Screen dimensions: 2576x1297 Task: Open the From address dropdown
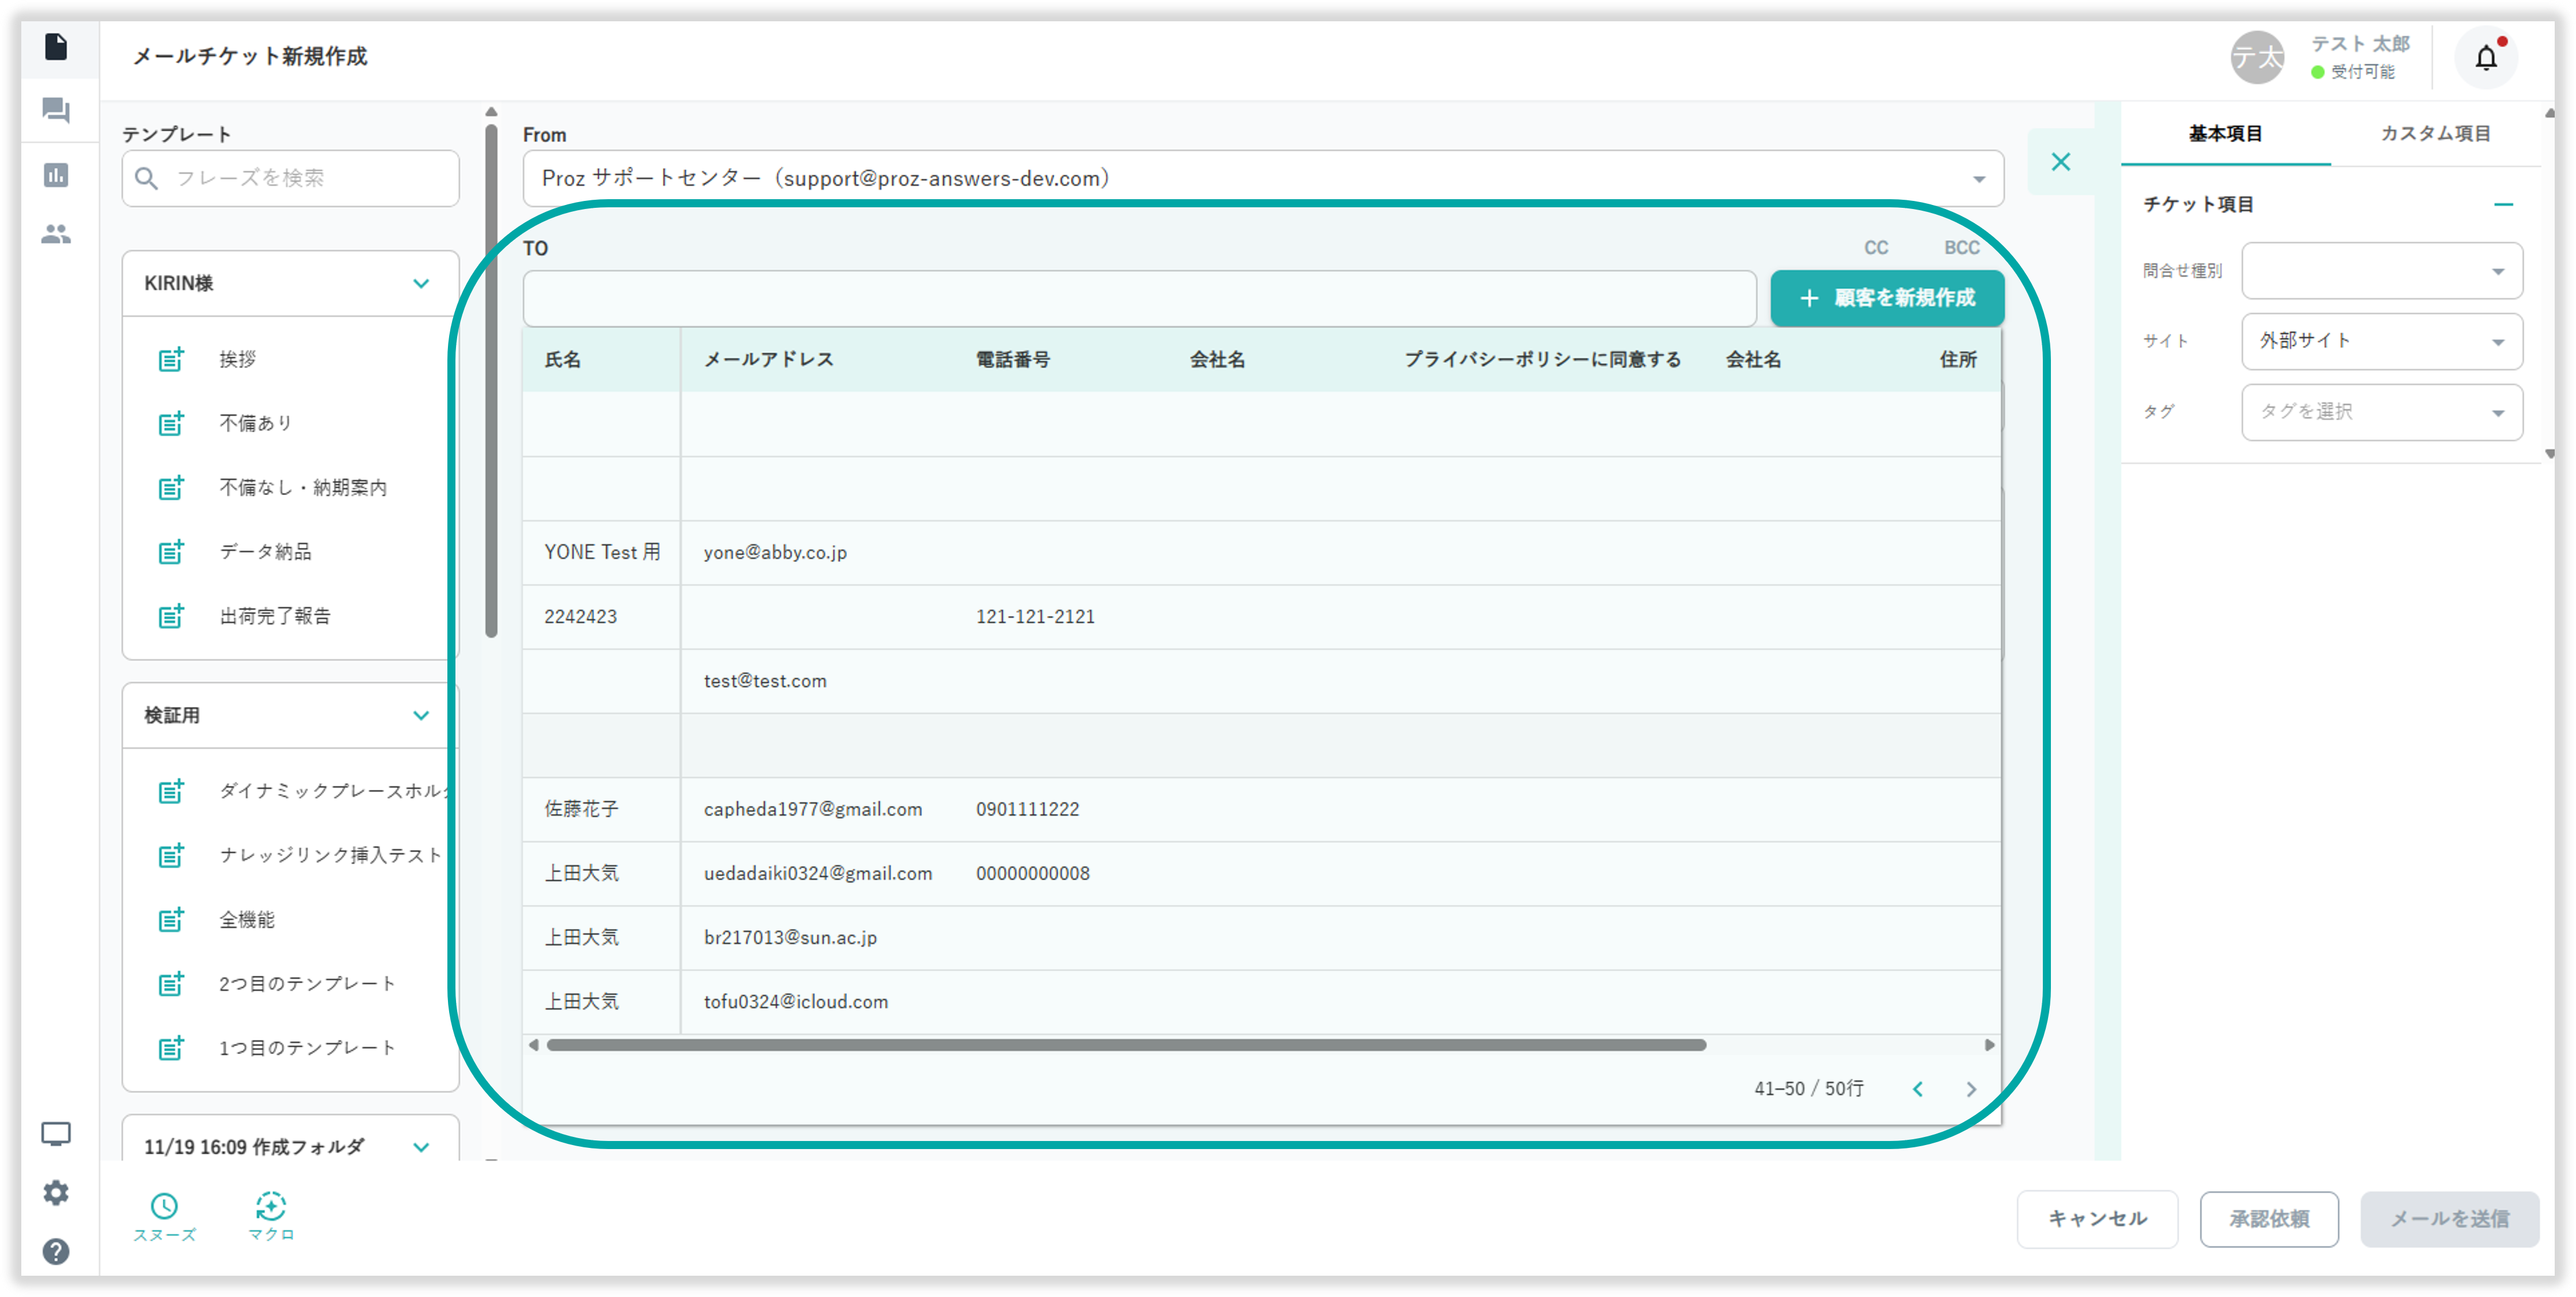pos(1978,179)
